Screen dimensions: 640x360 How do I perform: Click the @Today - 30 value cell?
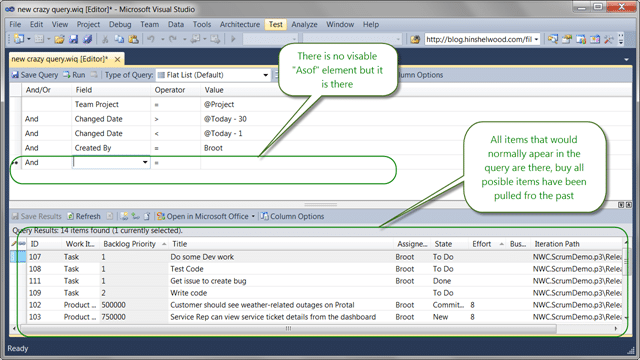click(x=225, y=119)
